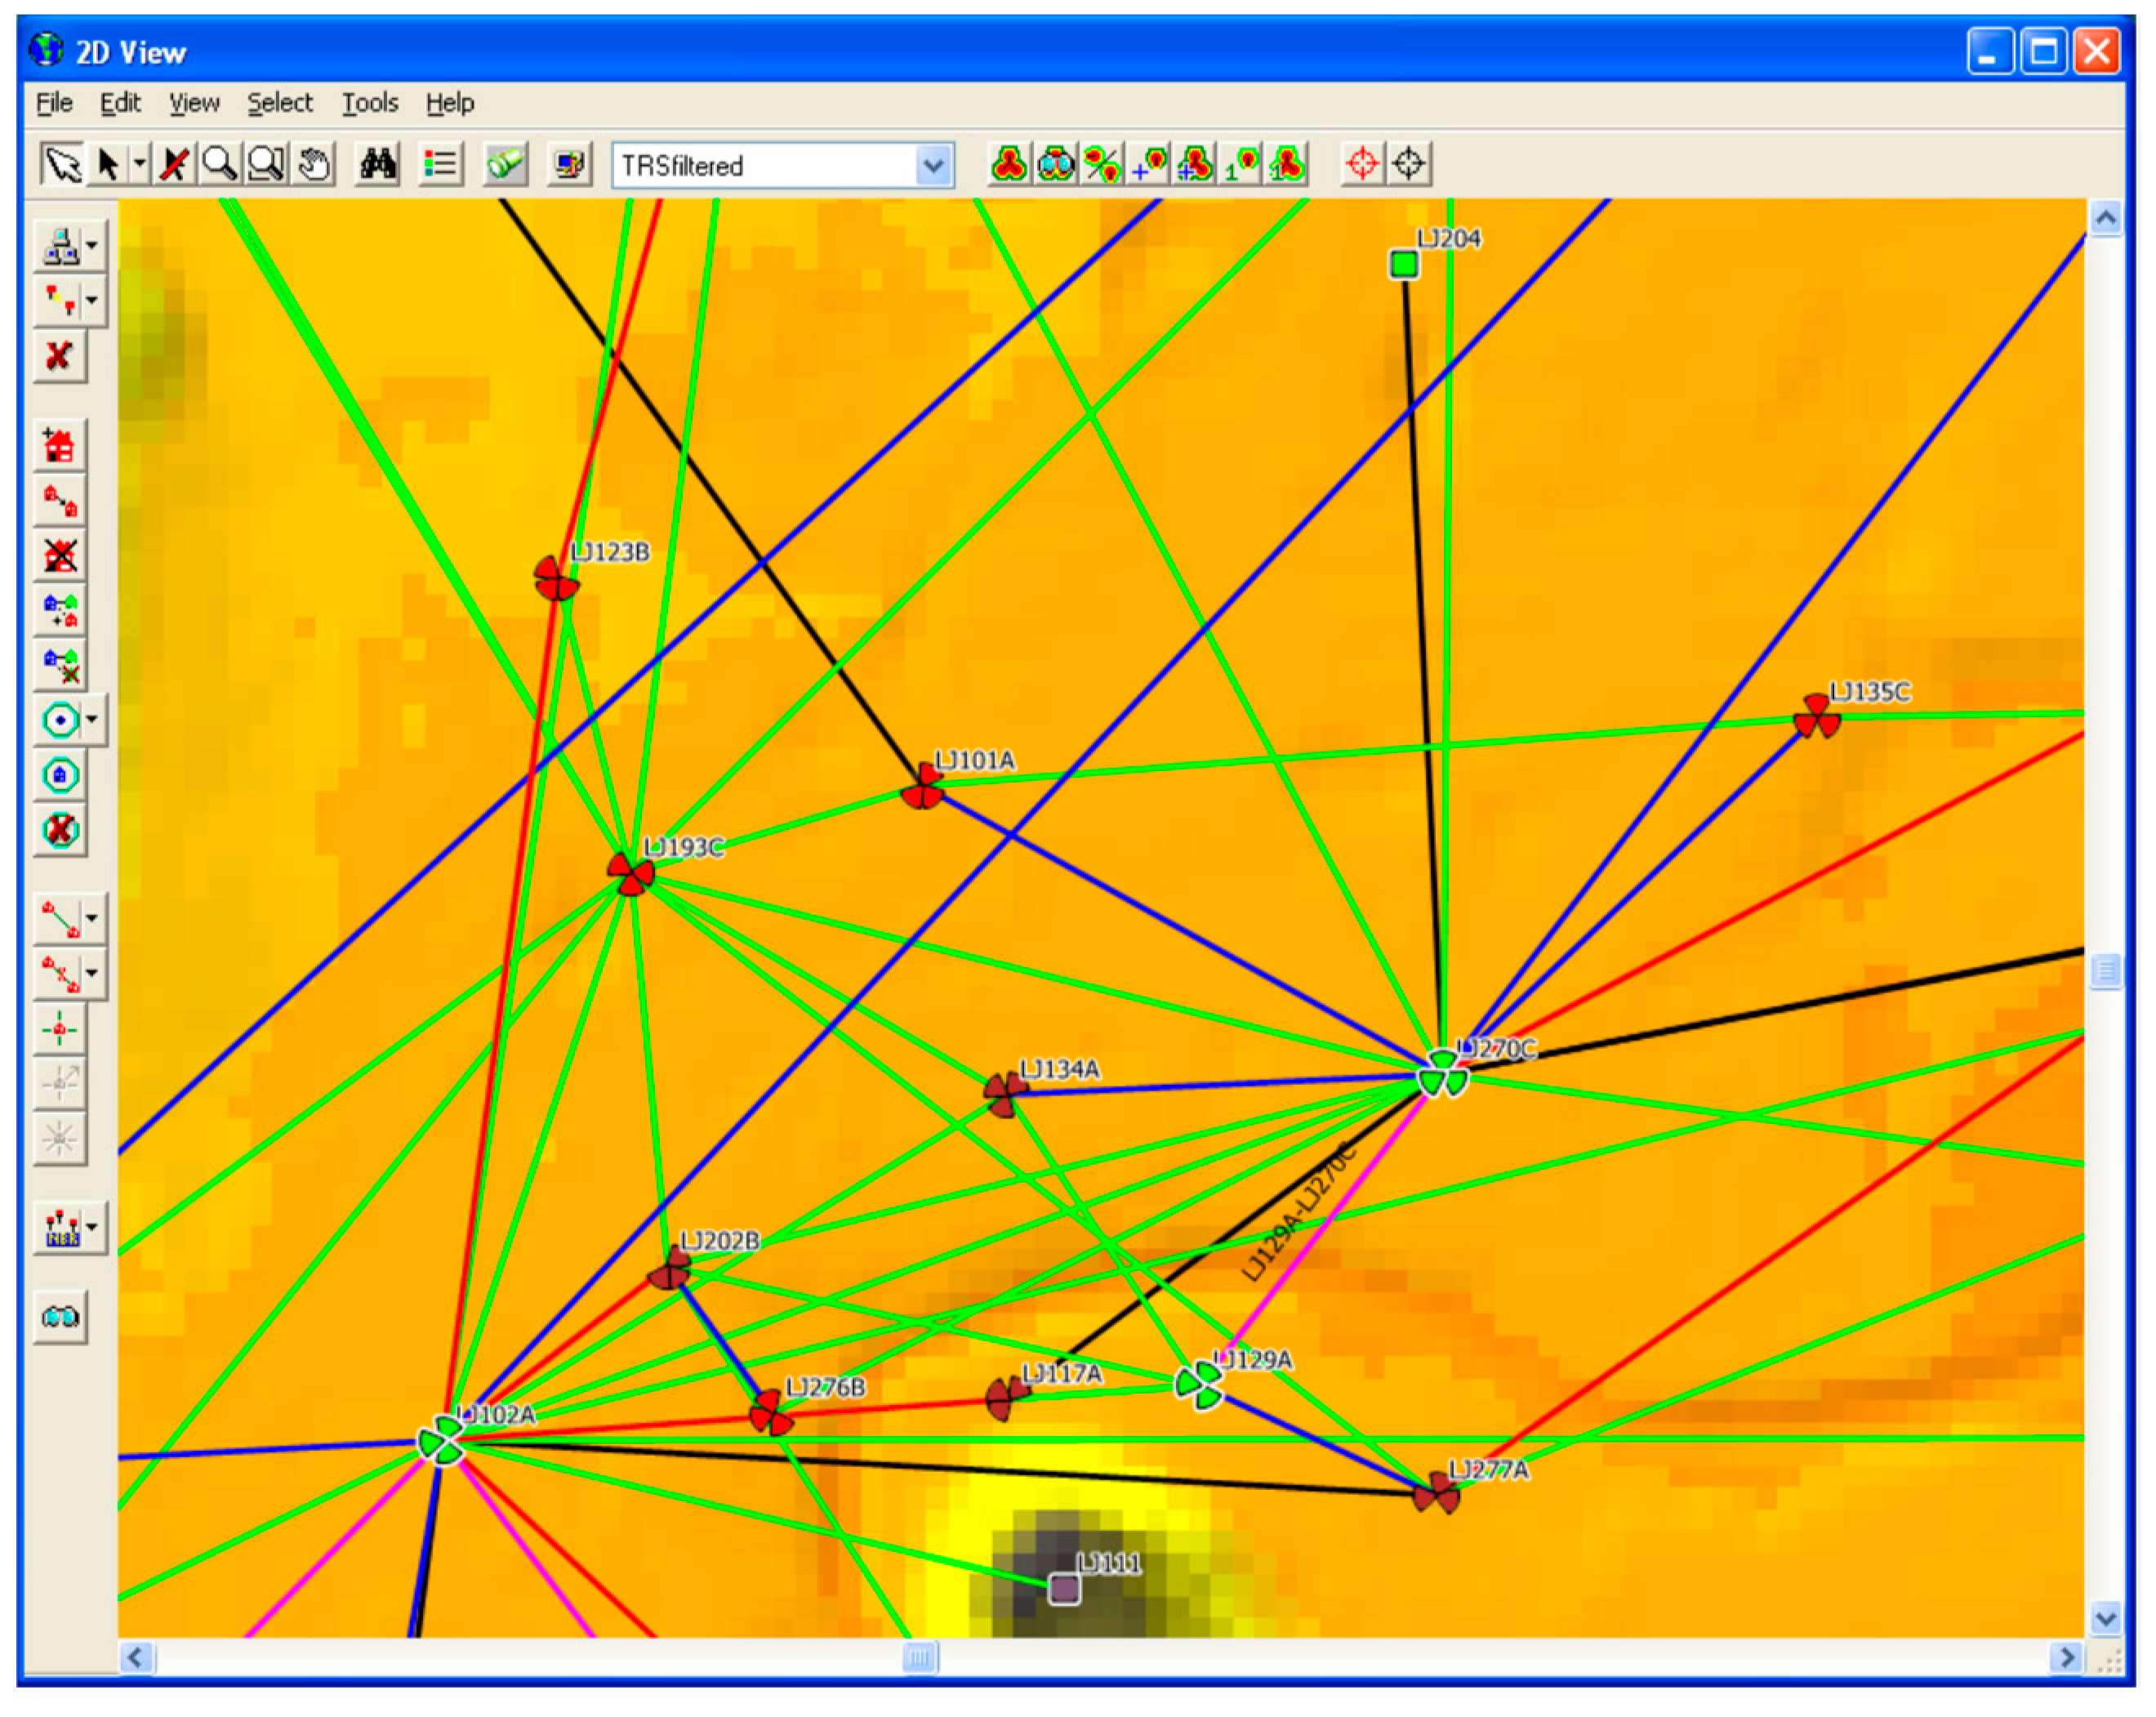Click the add colored houses link icon
Image resolution: width=2156 pixels, height=1717 pixels.
60,610
